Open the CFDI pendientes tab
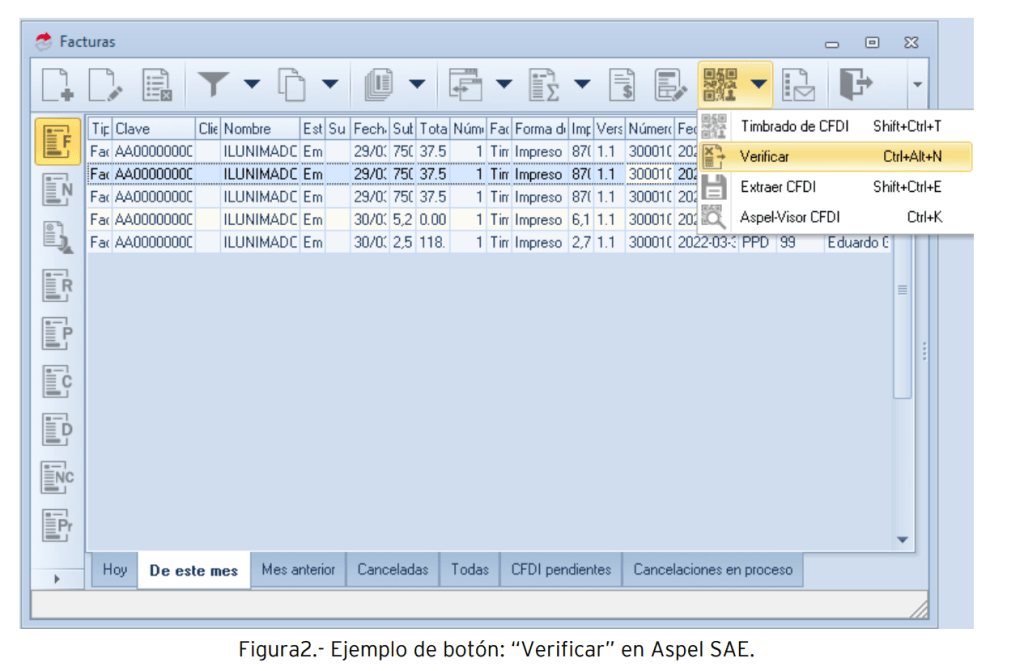The image size is (1024, 671). point(560,570)
